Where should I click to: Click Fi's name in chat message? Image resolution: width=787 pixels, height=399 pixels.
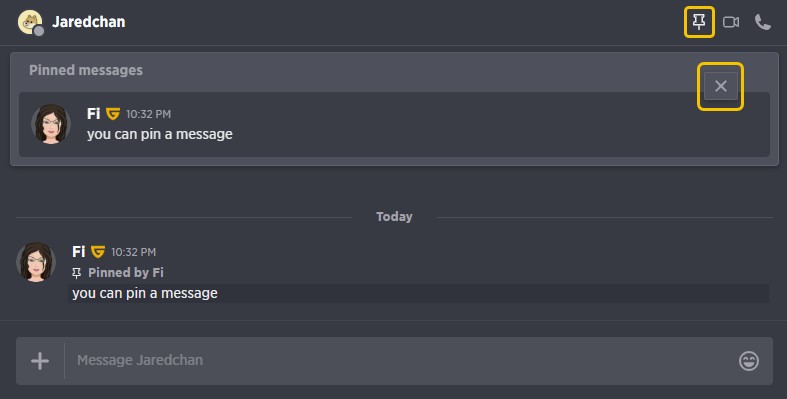[x=79, y=251]
